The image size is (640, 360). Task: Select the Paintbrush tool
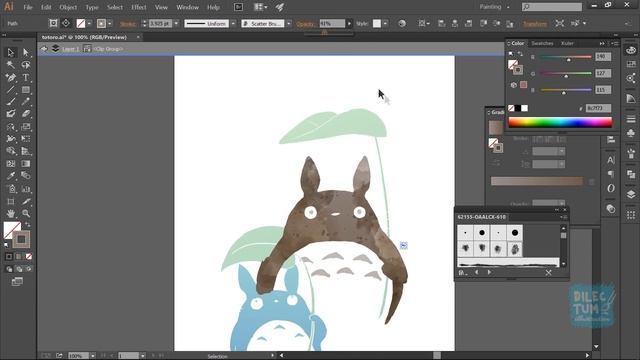[11, 102]
